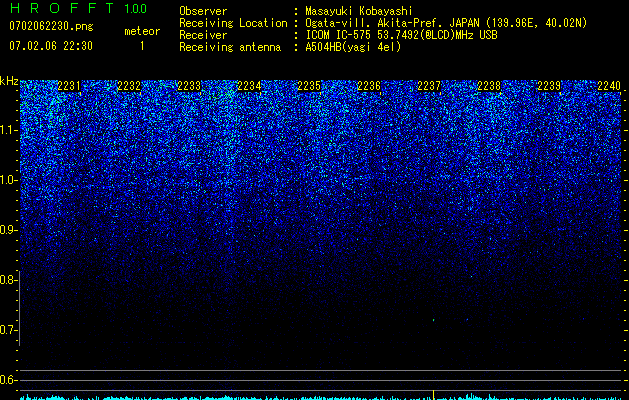This screenshot has width=629, height=400.
Task: Click time marker 2238
Action: point(489,86)
